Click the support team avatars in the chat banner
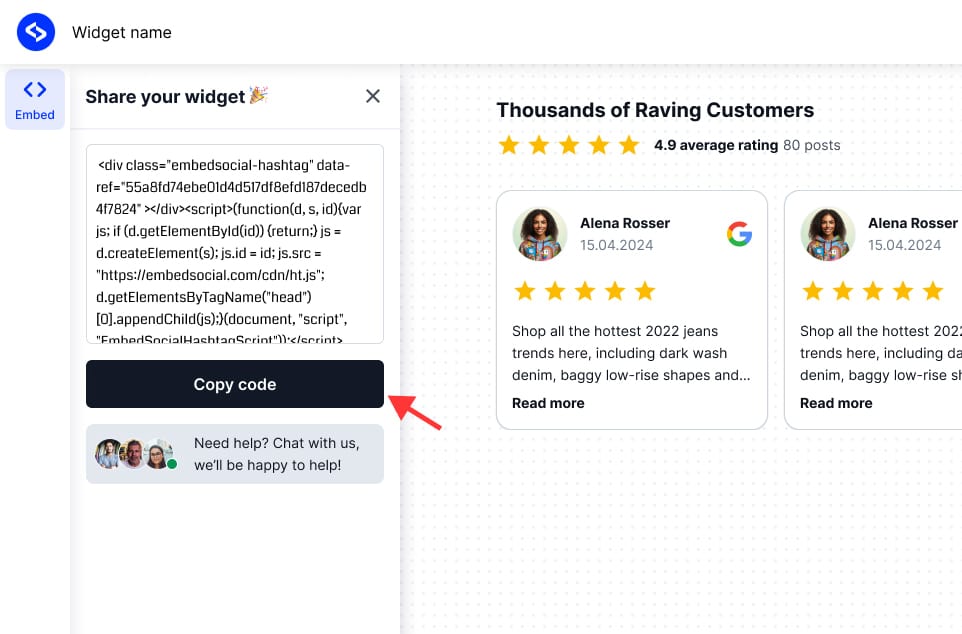The width and height of the screenshot is (962, 634). [x=136, y=454]
